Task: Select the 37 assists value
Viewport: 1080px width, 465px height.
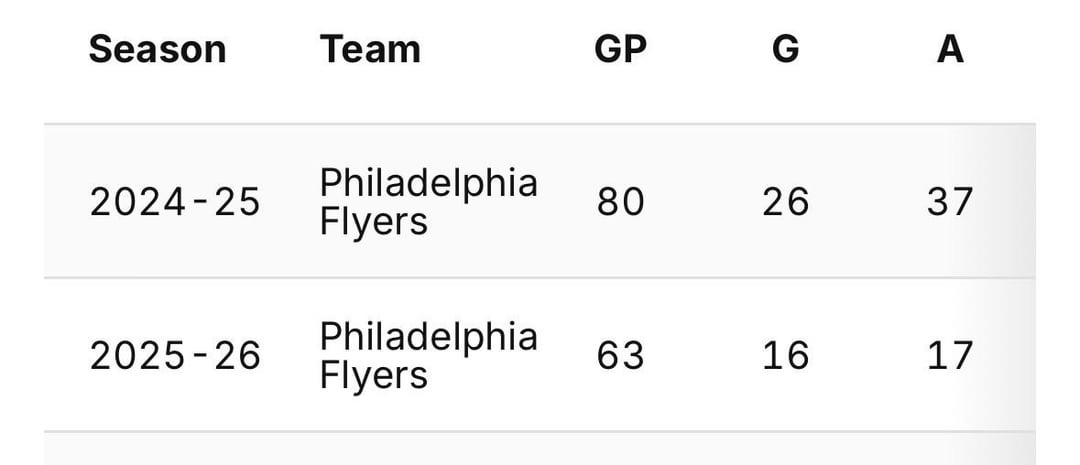Action: 950,202
